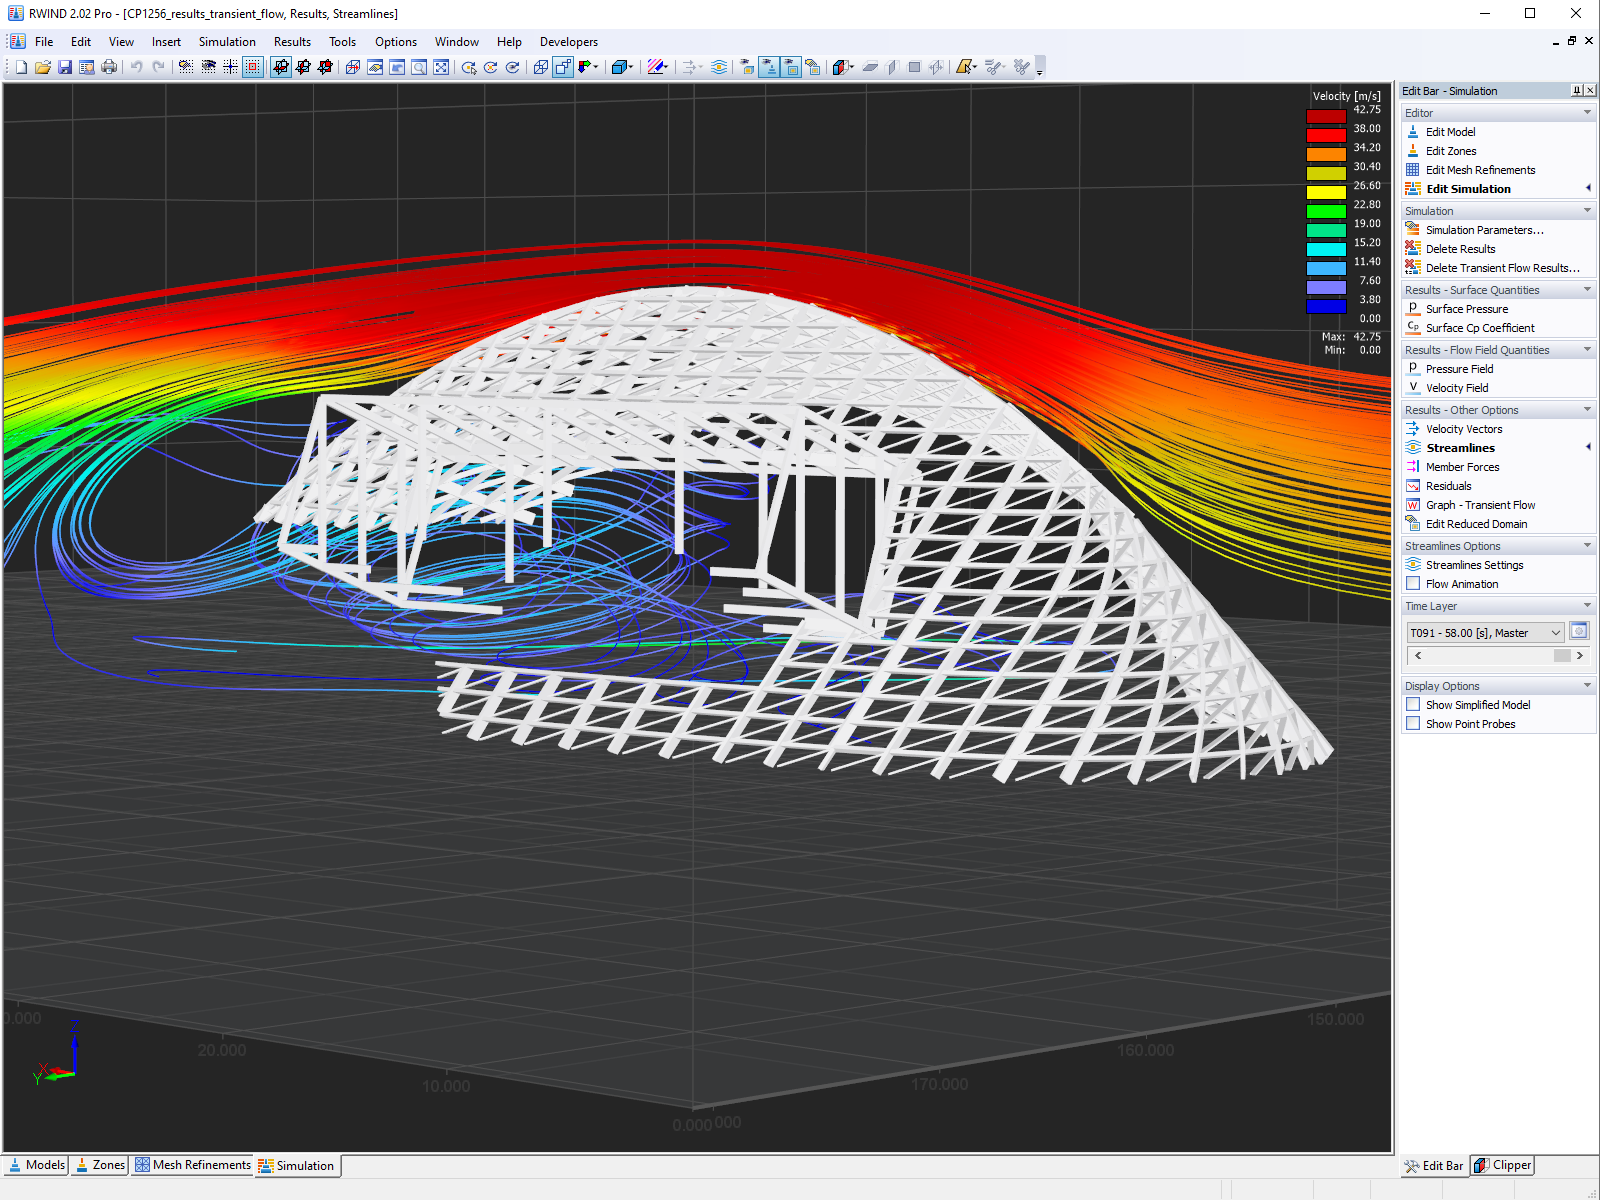Click the blue solid box toolbar icon
1600x1200 pixels.
point(621,67)
